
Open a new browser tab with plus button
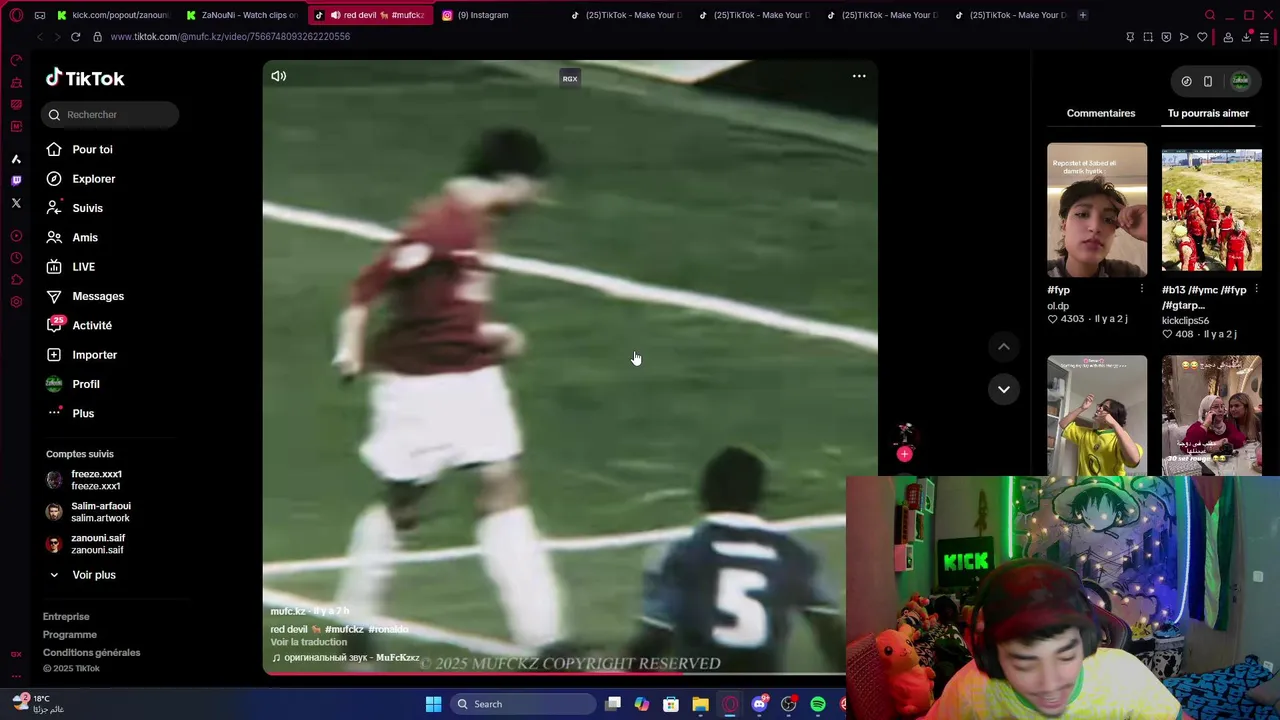coord(1082,15)
